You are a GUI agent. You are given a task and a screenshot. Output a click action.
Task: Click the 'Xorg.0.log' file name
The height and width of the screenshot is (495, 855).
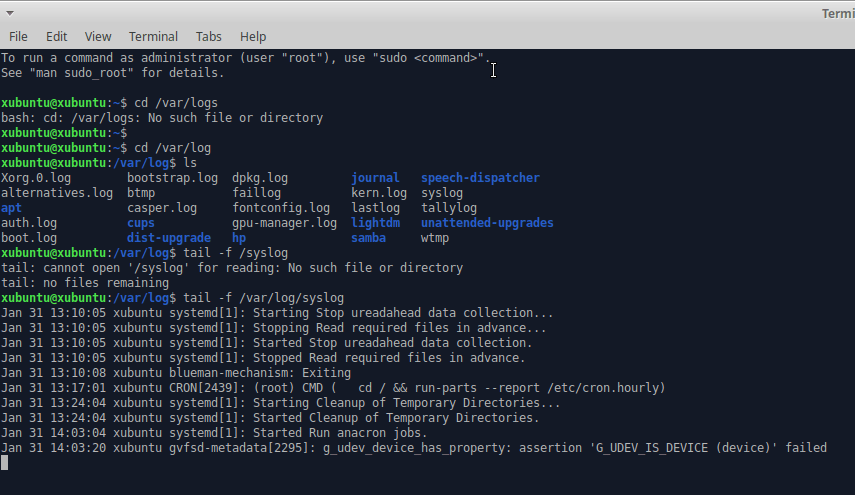[x=36, y=178]
